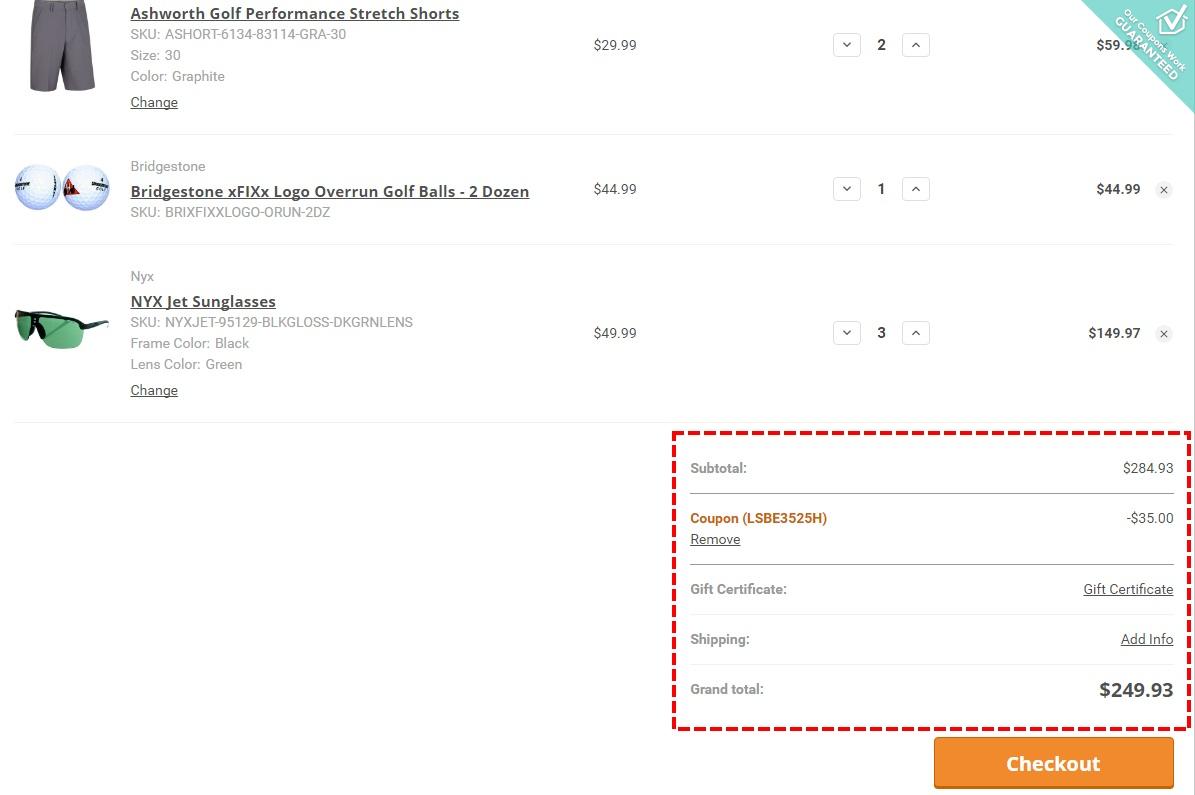Click the $29.99 shorts unit price

(x=615, y=45)
